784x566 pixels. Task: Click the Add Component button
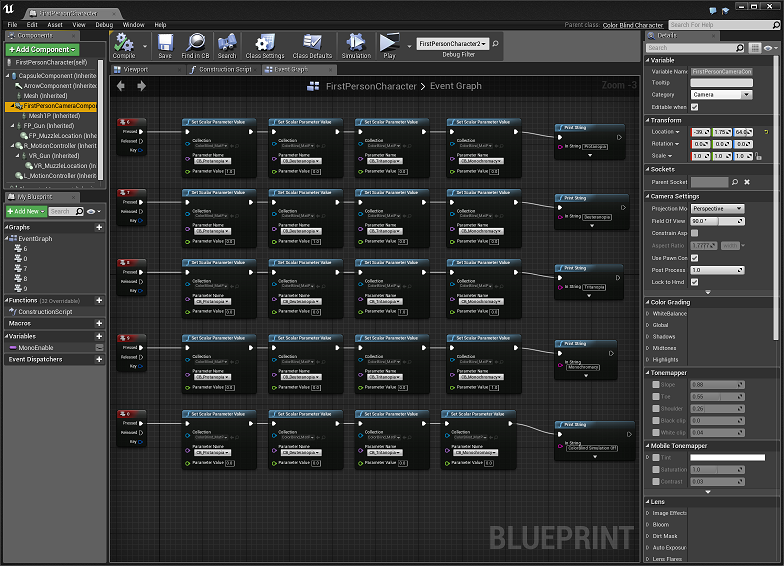pos(42,50)
